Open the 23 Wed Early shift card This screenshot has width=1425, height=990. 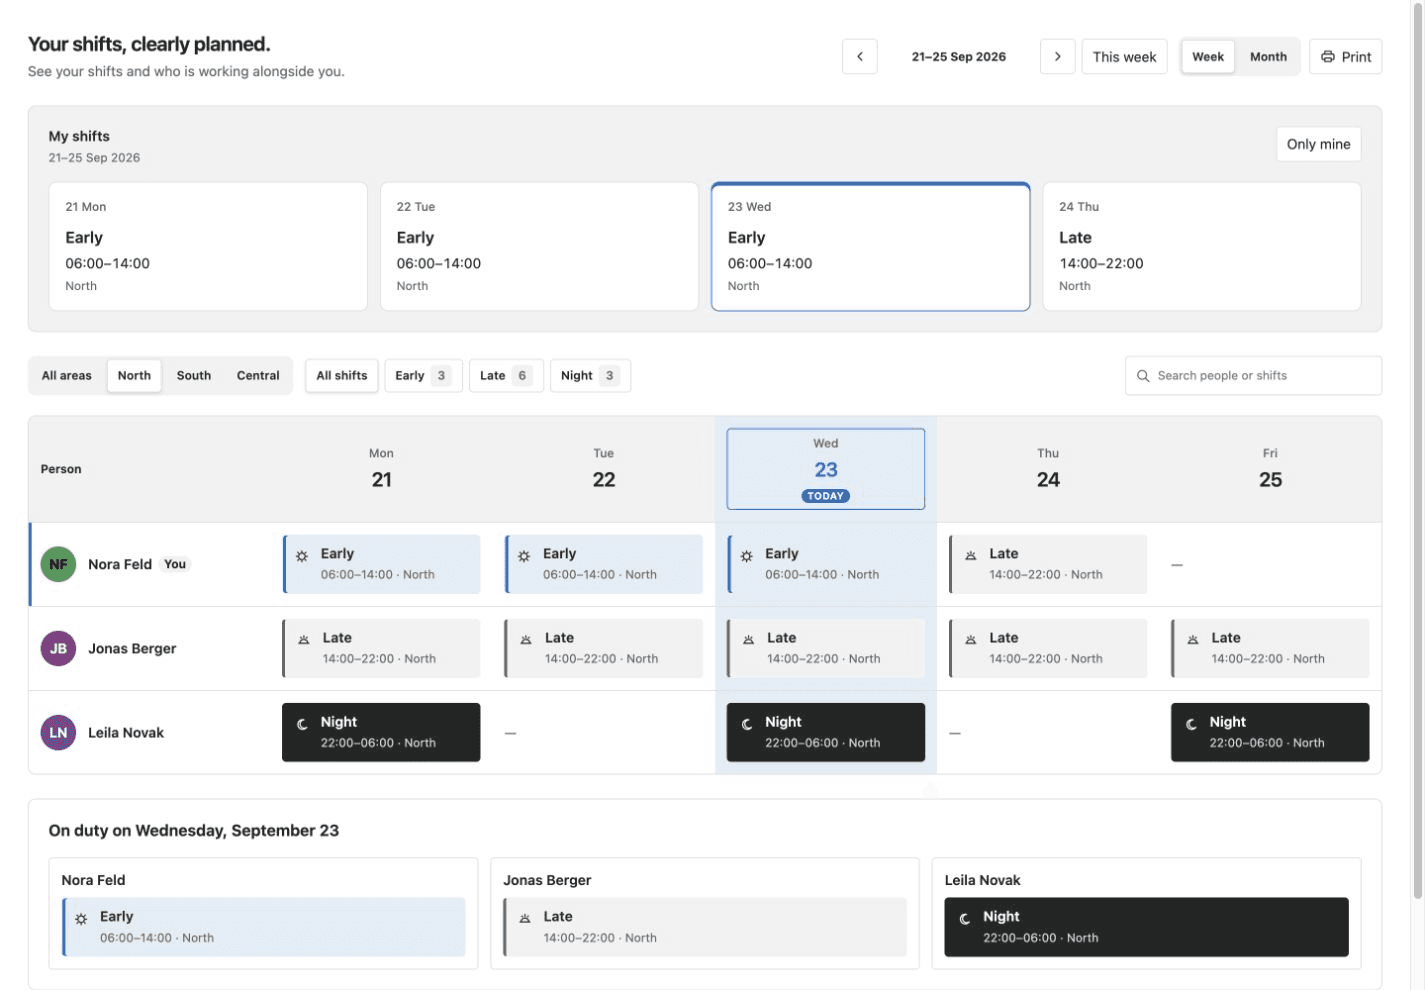coord(870,246)
